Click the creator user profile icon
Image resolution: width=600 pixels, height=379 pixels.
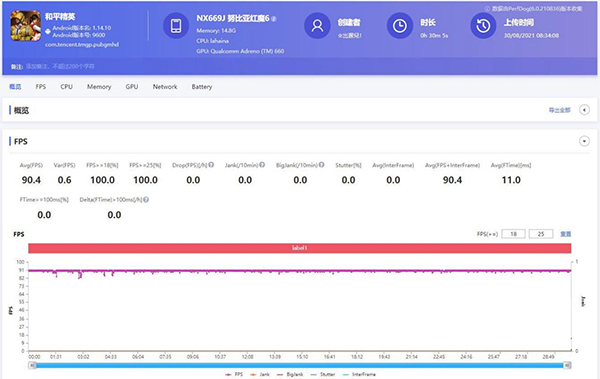tap(317, 26)
